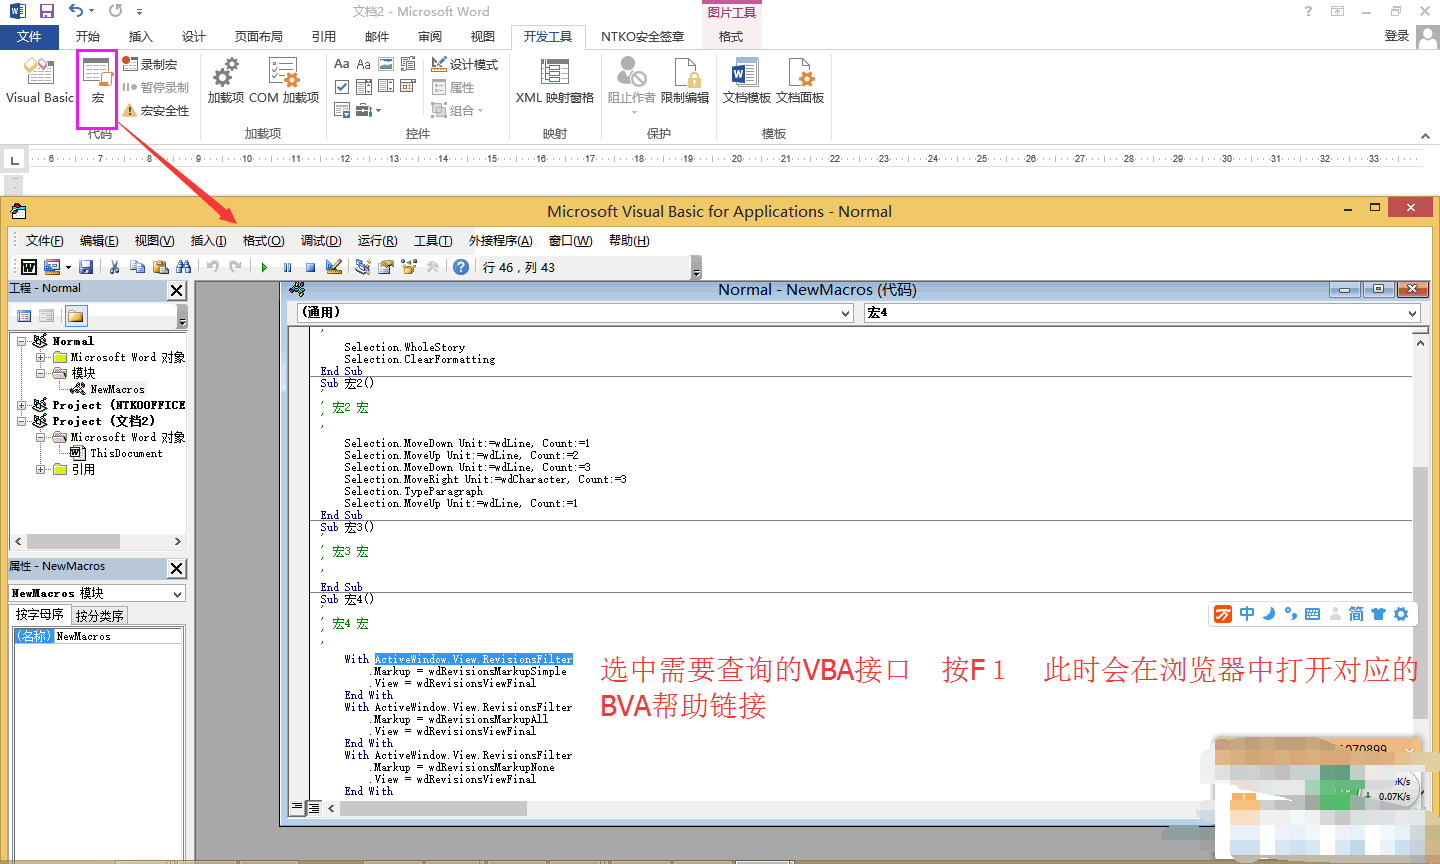Click the 宏 (Macros) ribbon icon
1440x864 pixels.
point(97,81)
